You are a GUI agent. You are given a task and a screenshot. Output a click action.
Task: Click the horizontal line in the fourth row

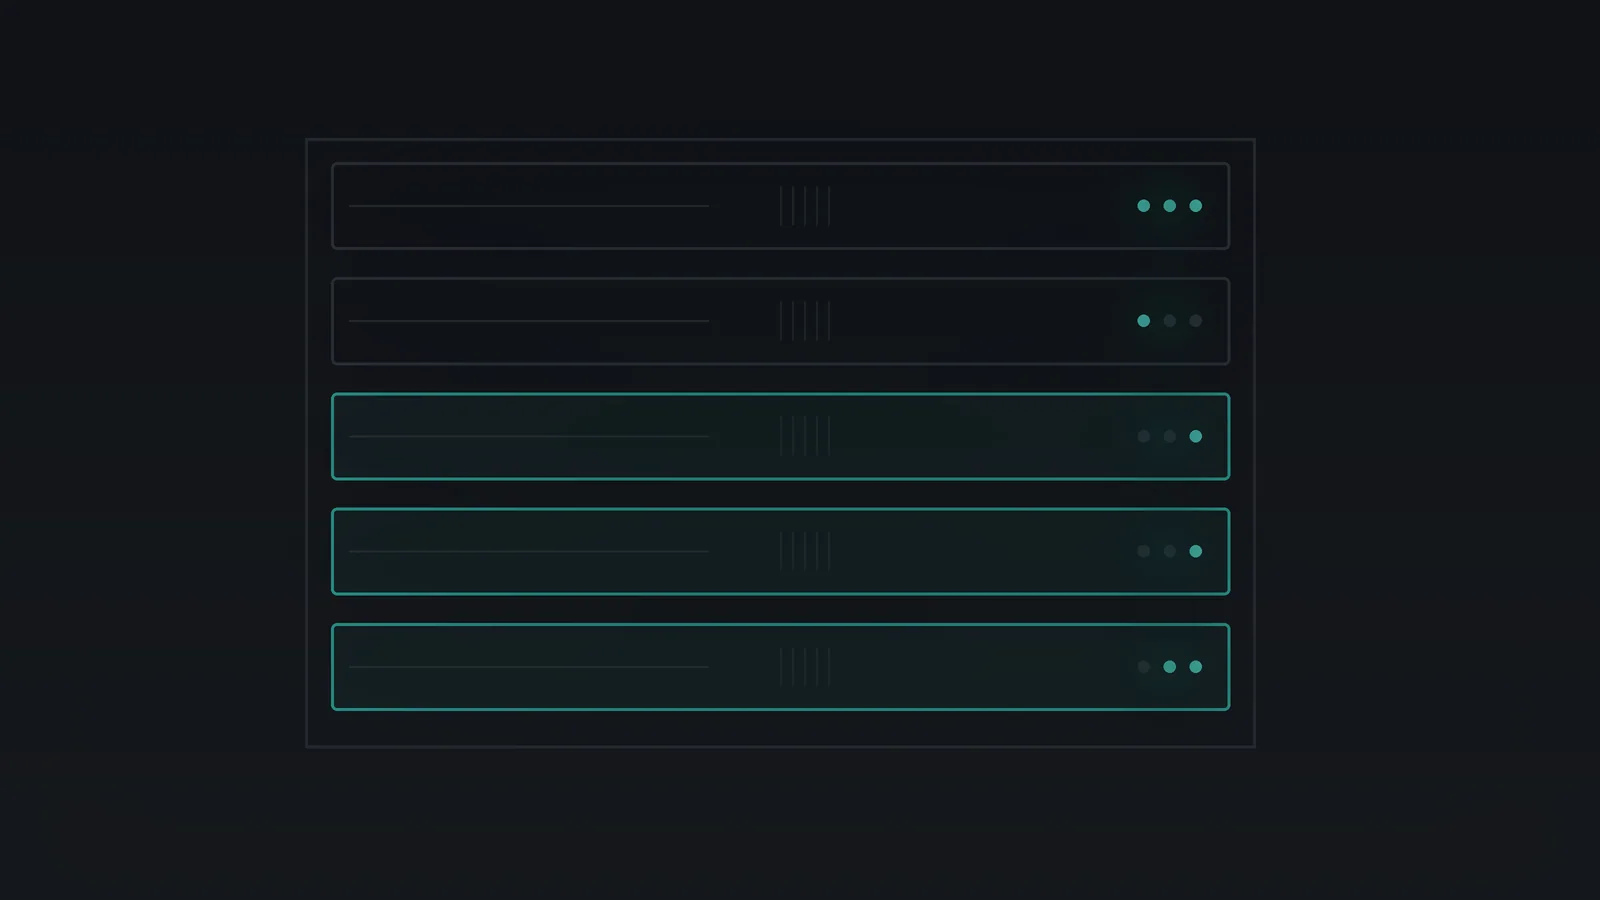(529, 551)
